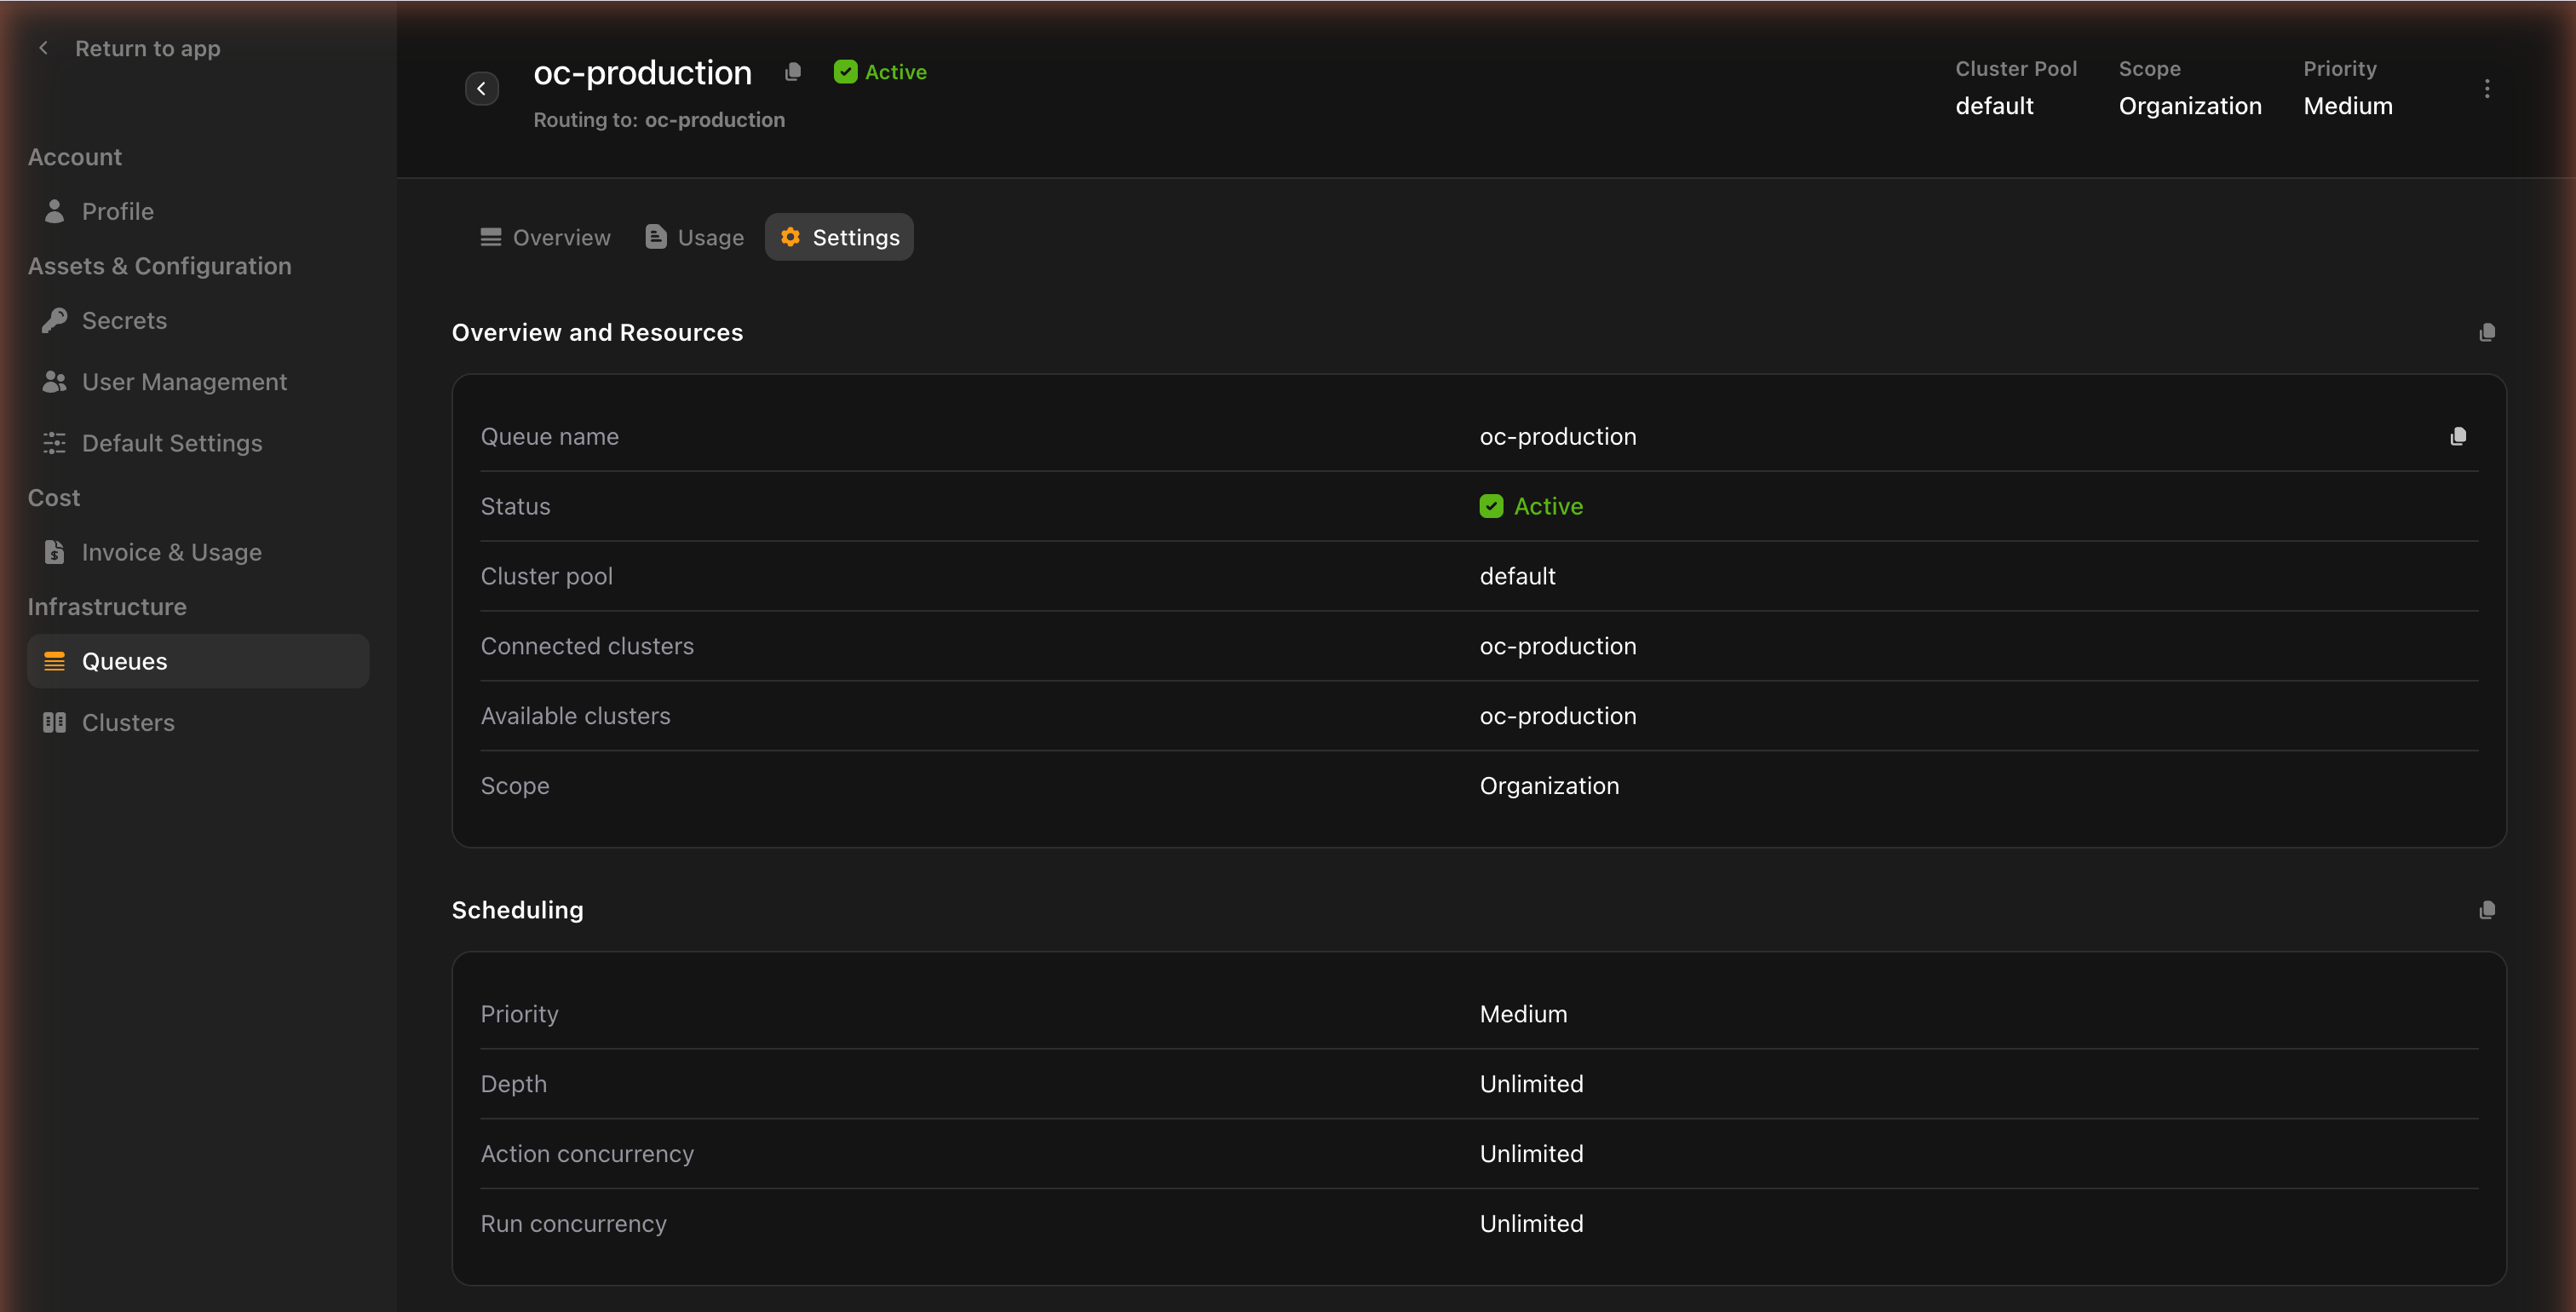Click the Connected clusters label

[x=587, y=646]
